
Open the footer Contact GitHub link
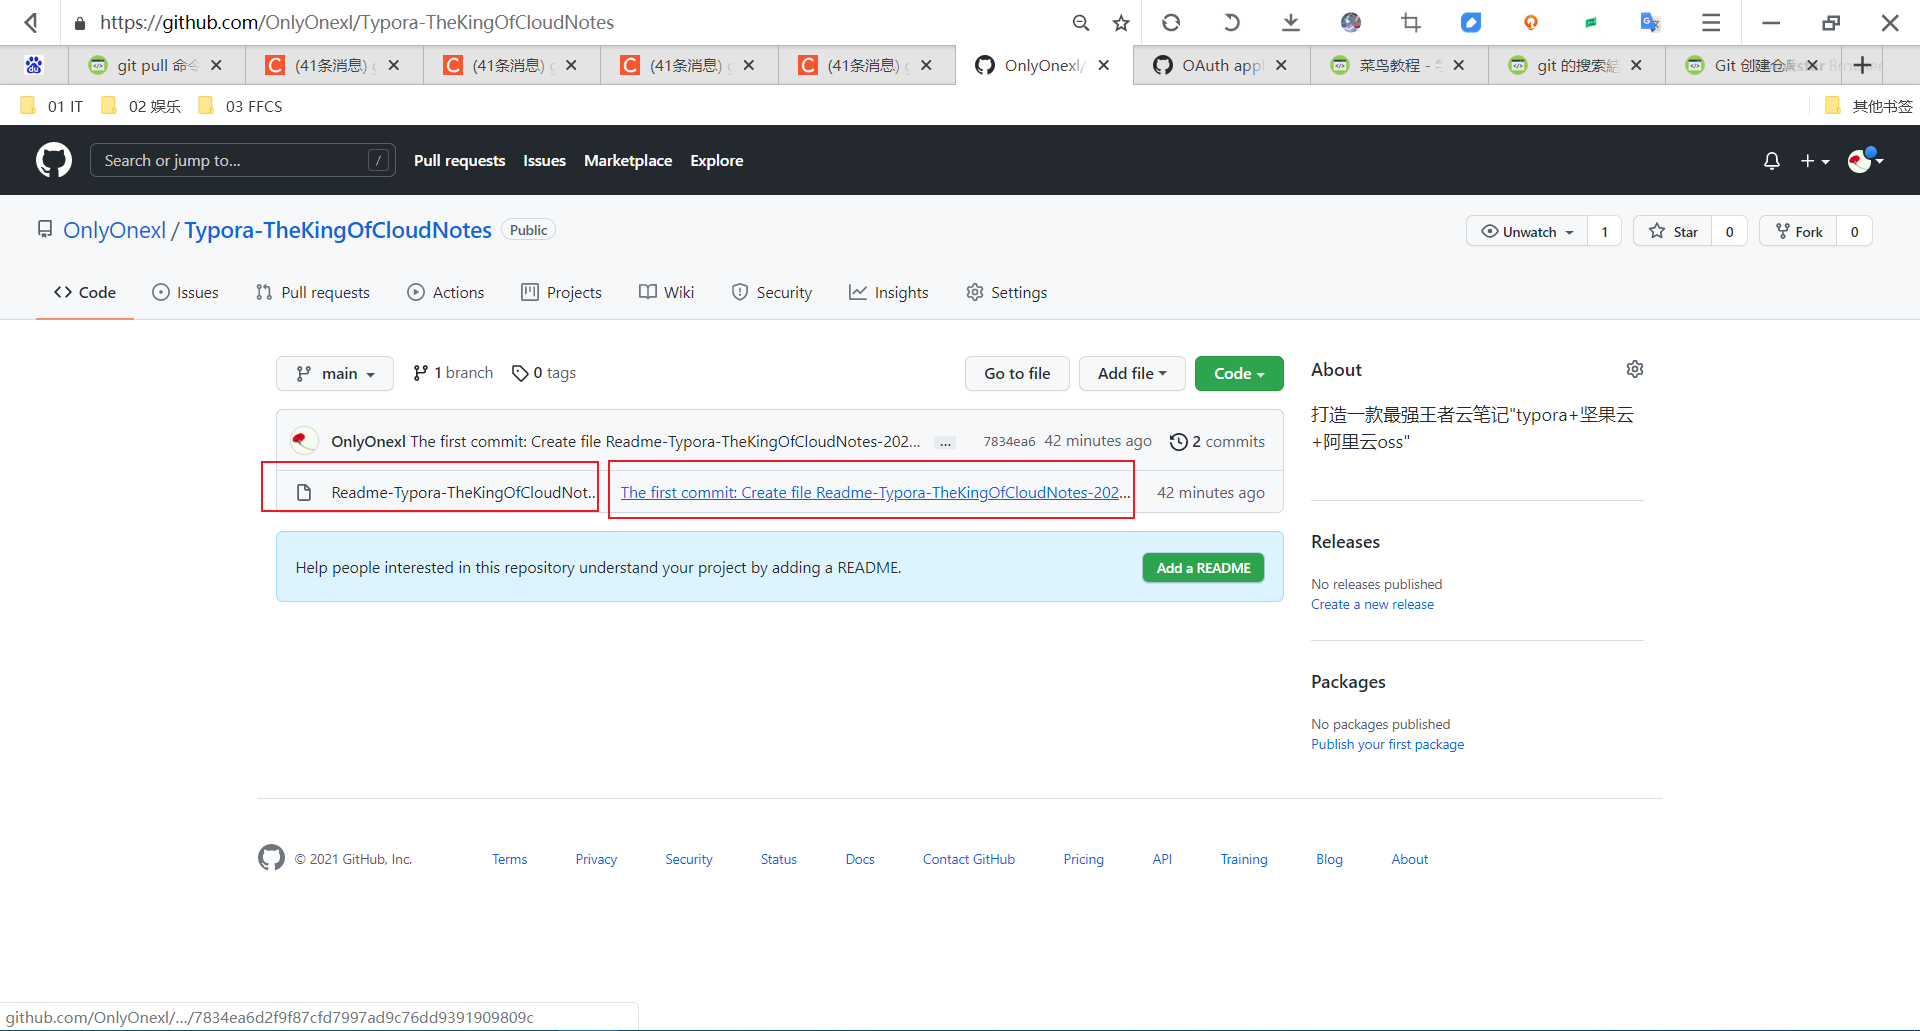click(x=968, y=859)
